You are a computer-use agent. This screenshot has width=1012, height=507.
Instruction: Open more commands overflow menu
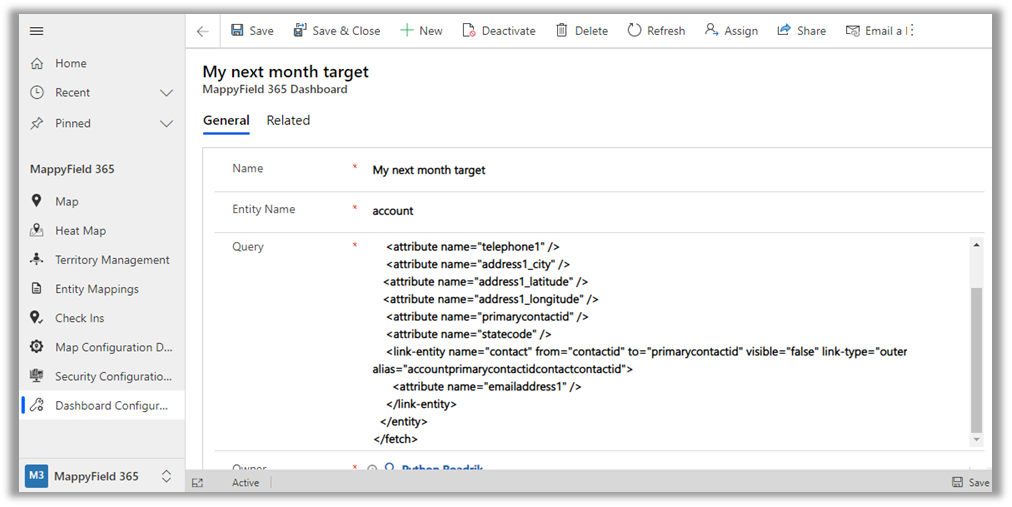click(x=911, y=31)
